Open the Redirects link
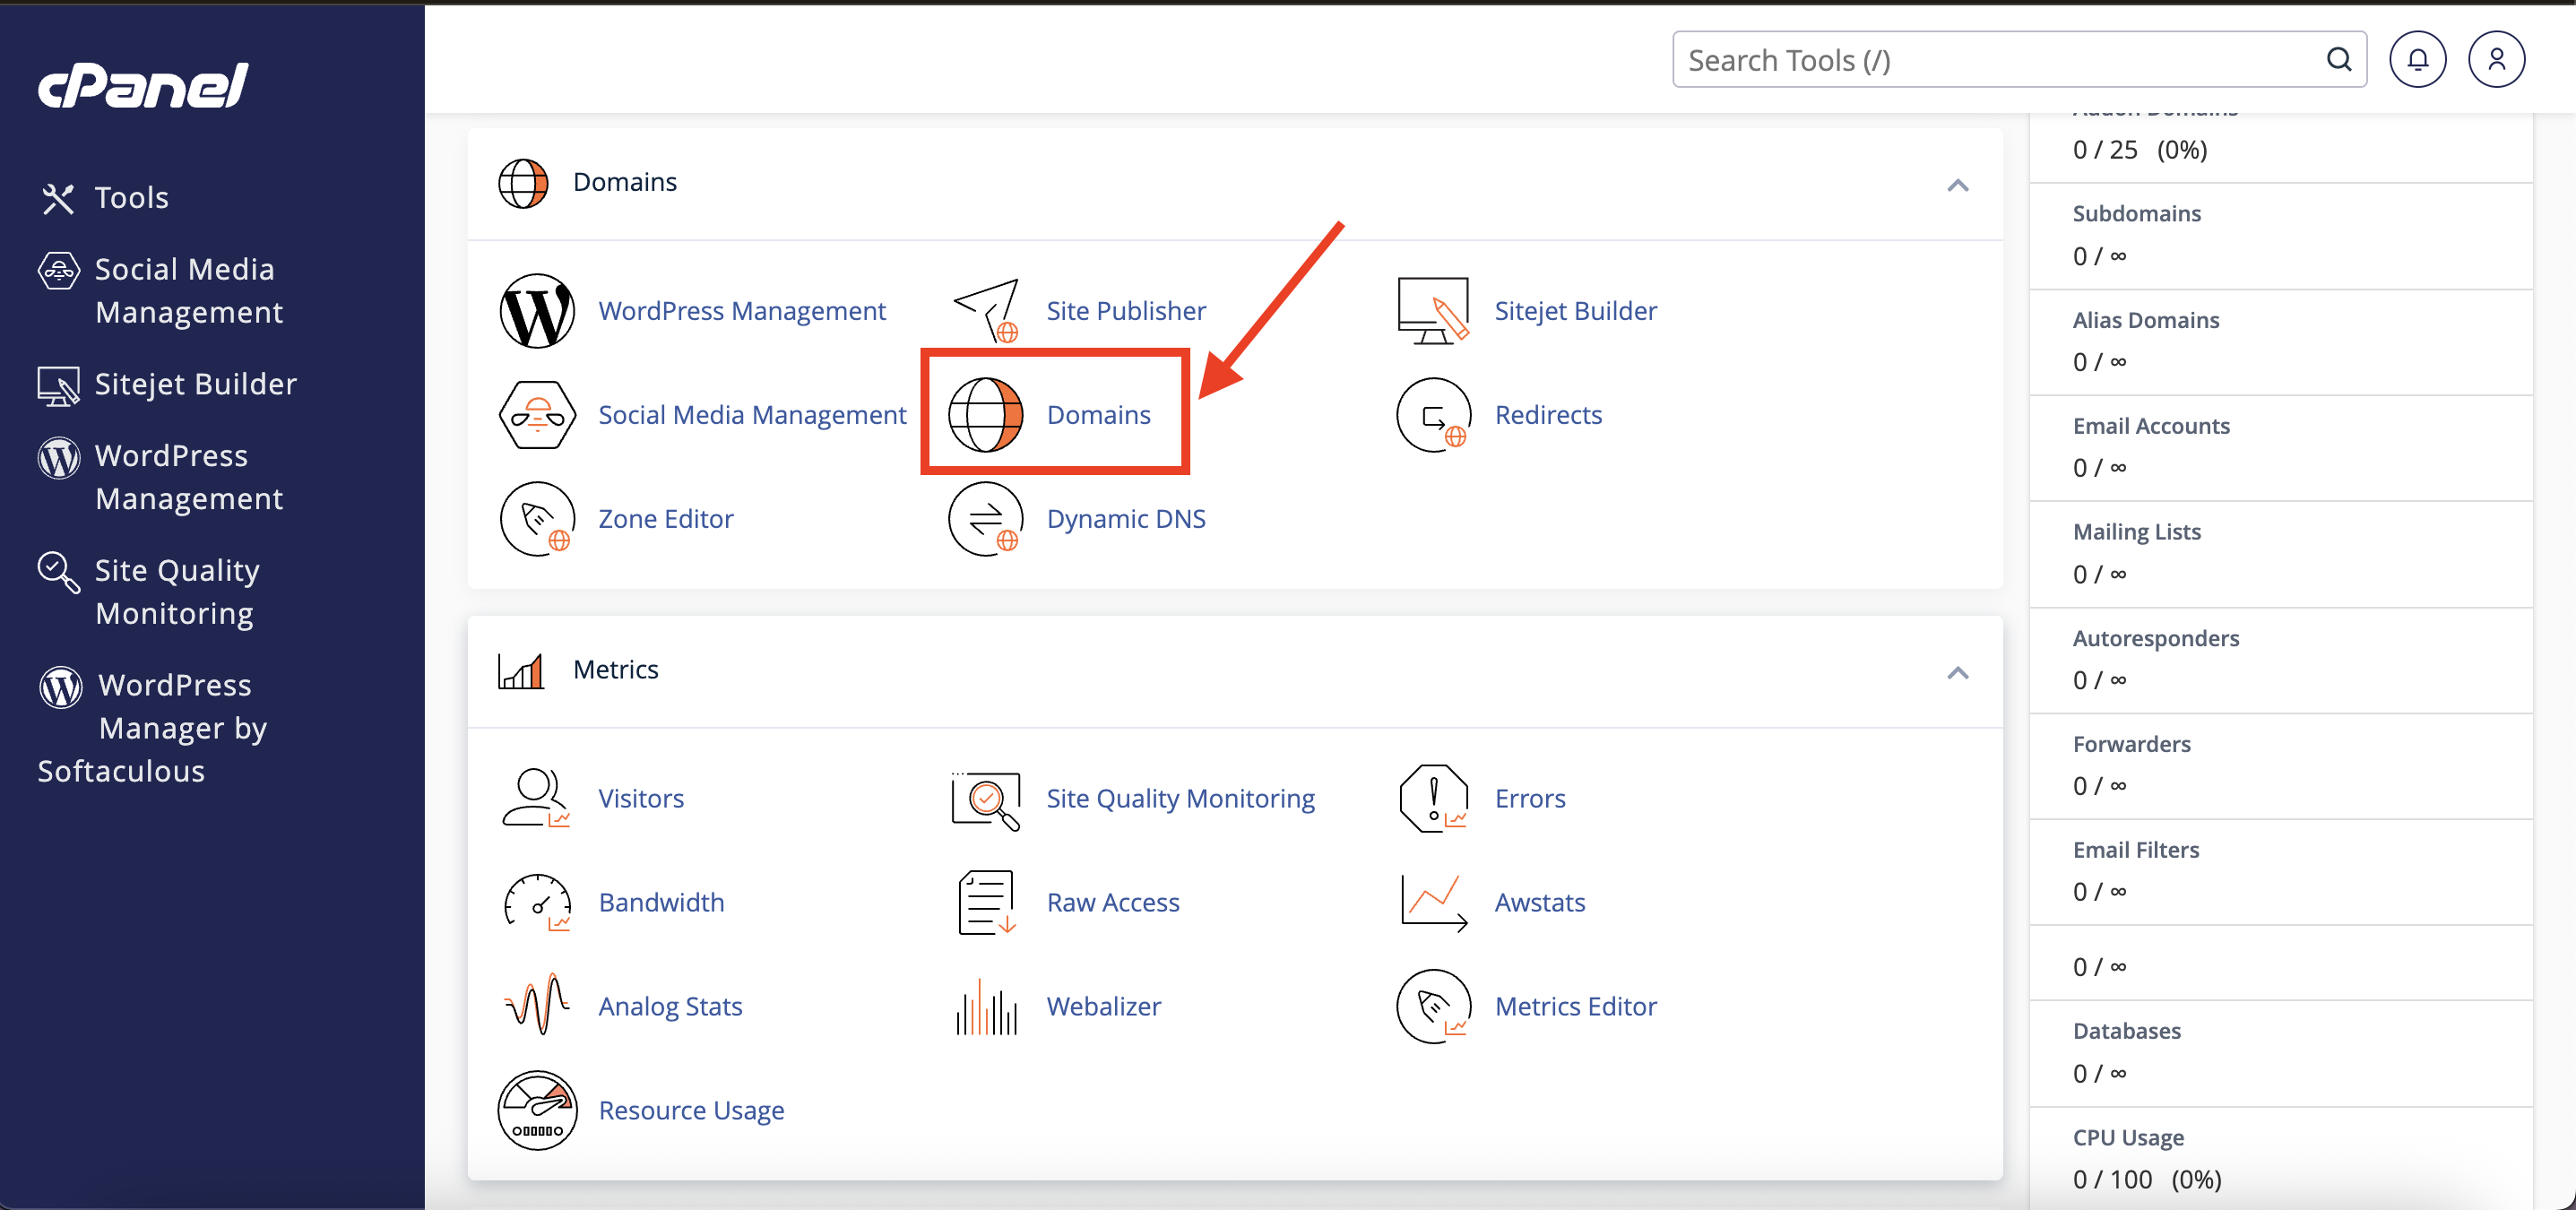The image size is (2576, 1210). pyautogui.click(x=1548, y=415)
